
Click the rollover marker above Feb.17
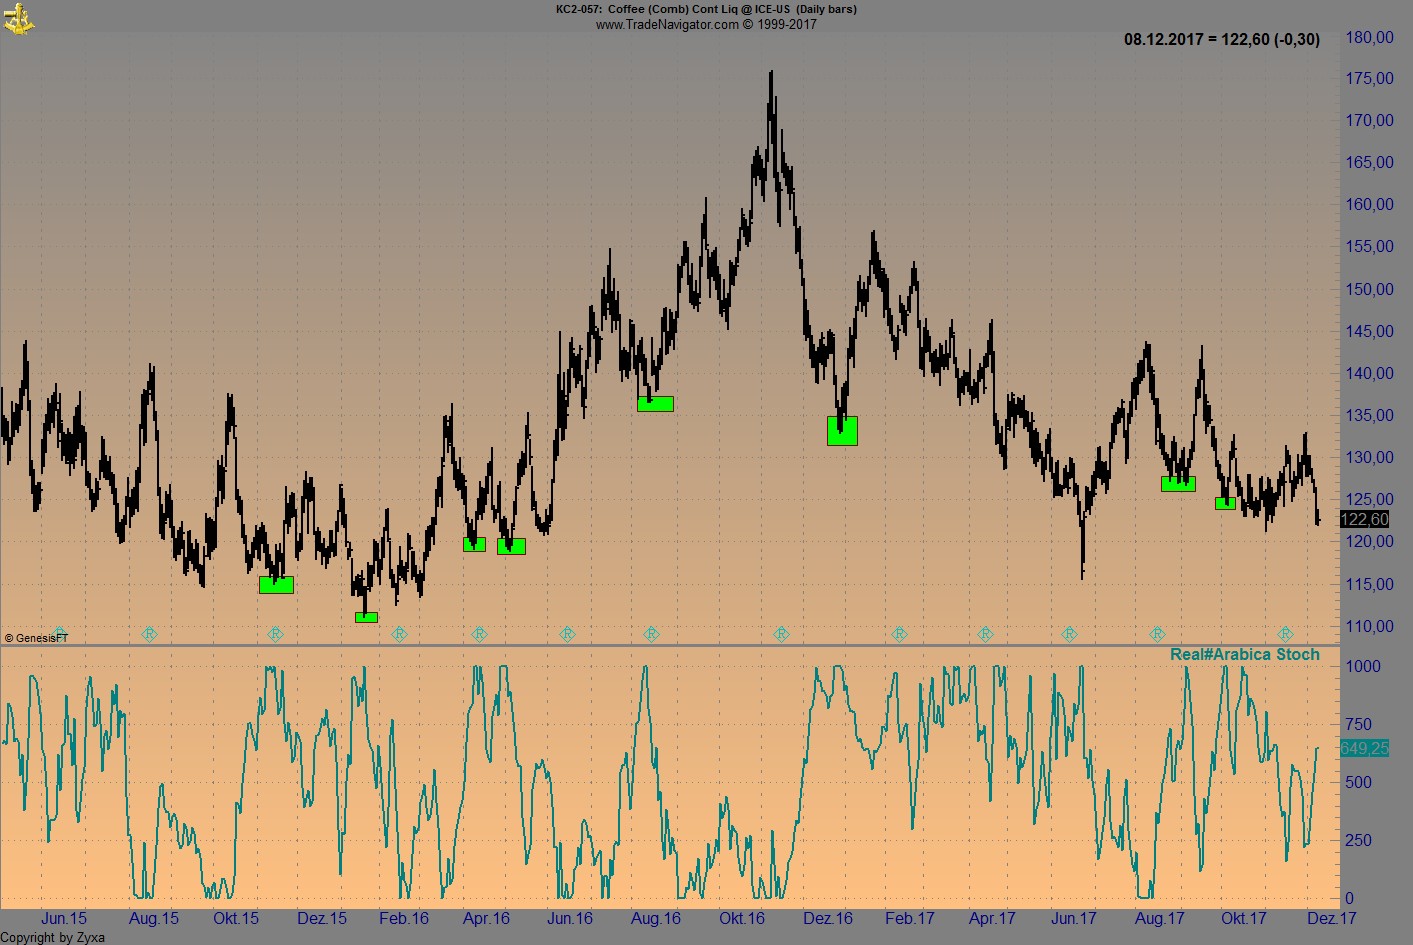(899, 634)
